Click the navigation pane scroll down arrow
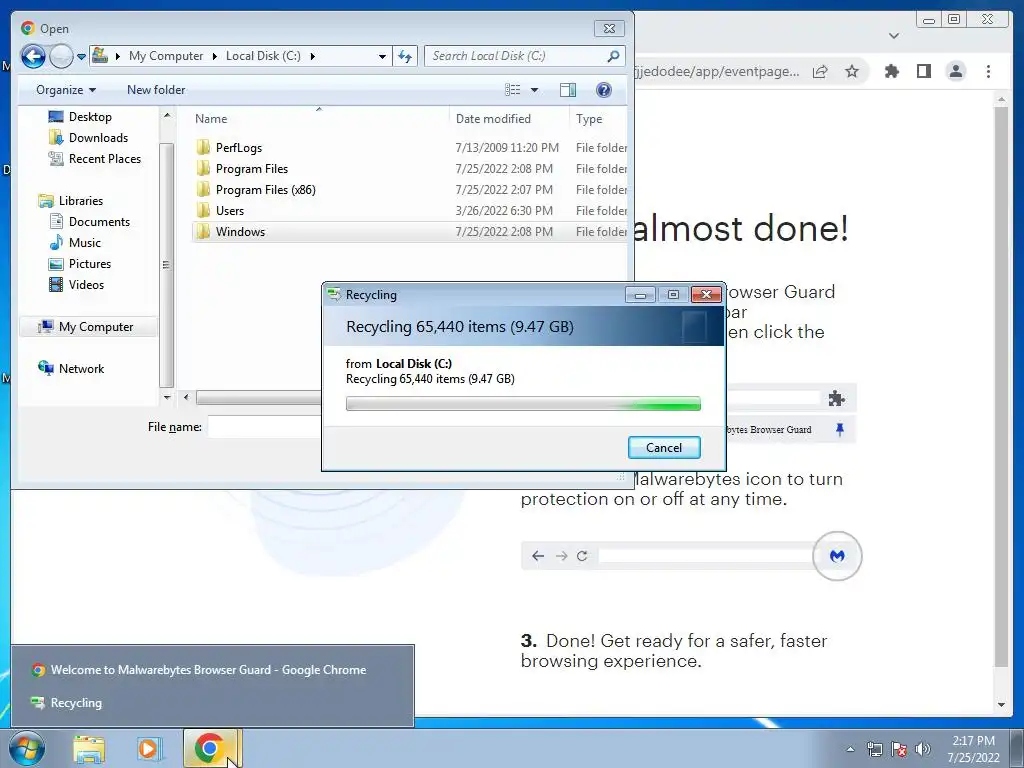The image size is (1024, 768). click(x=167, y=396)
